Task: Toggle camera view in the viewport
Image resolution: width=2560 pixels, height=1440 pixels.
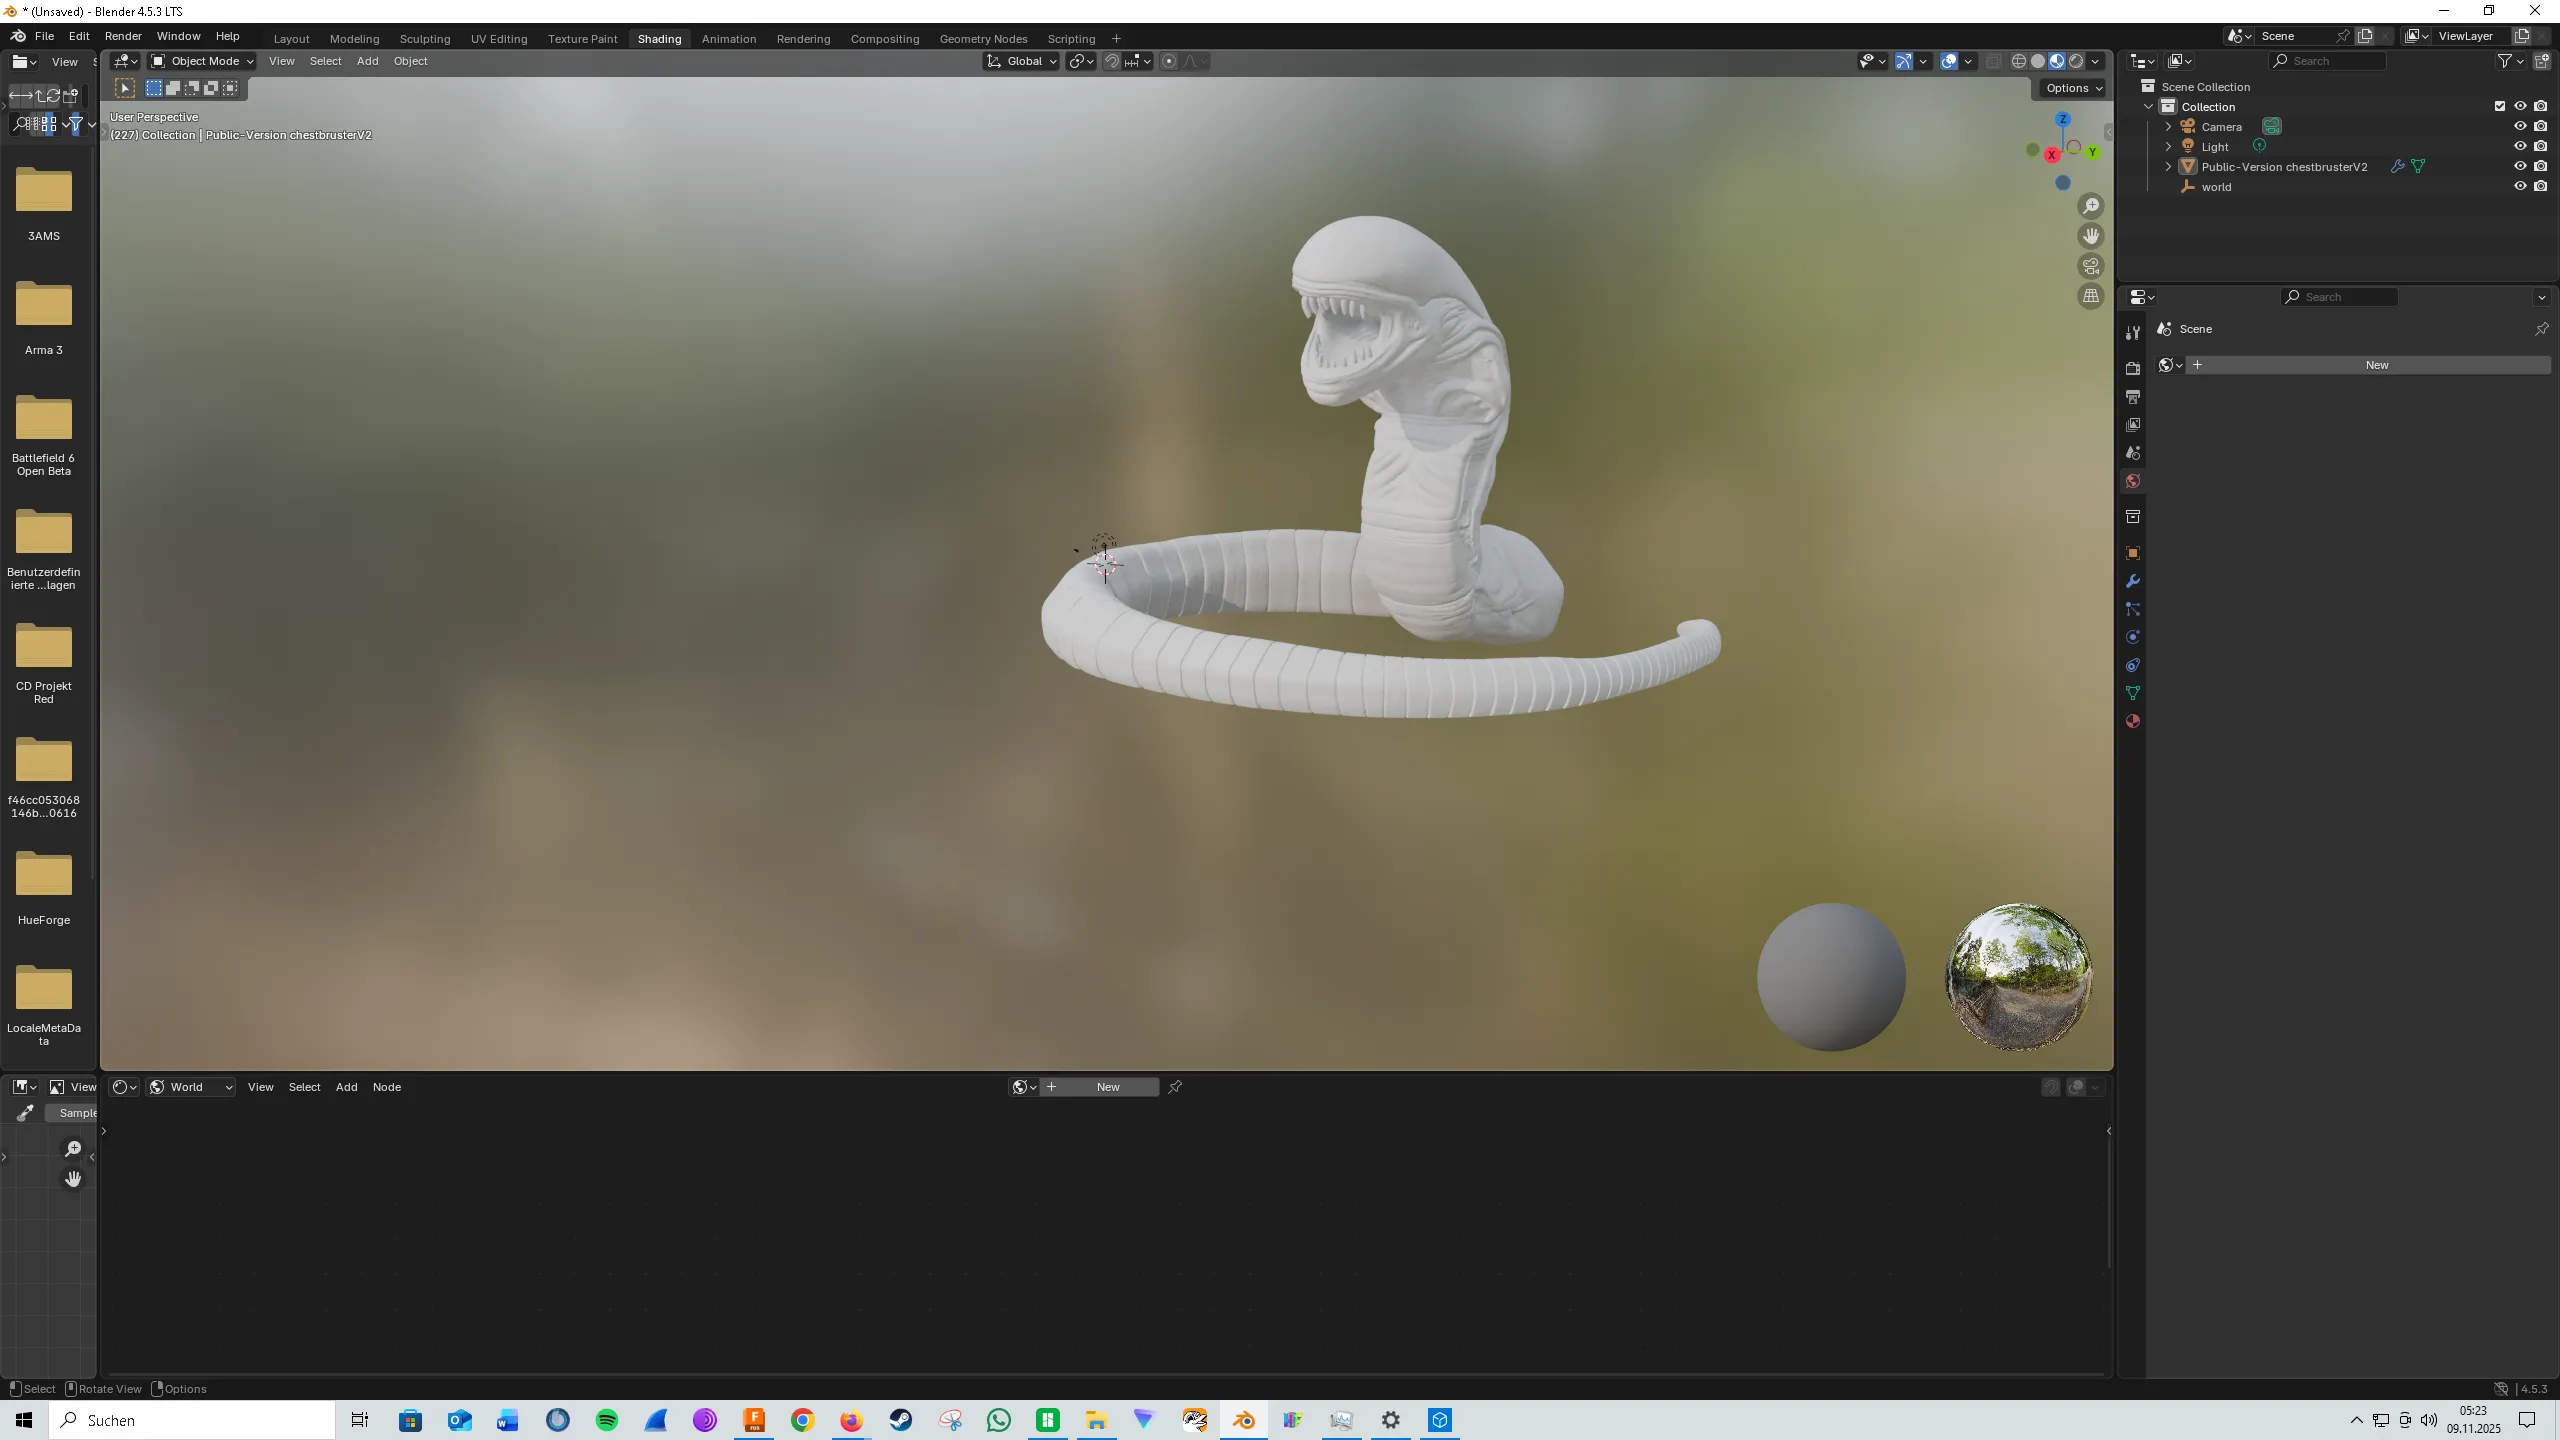Action: pyautogui.click(x=2091, y=266)
